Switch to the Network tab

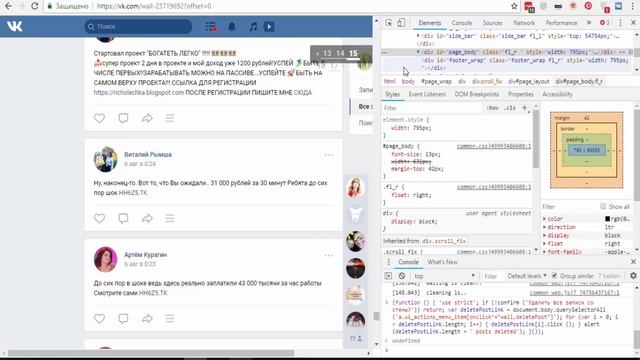pos(524,23)
